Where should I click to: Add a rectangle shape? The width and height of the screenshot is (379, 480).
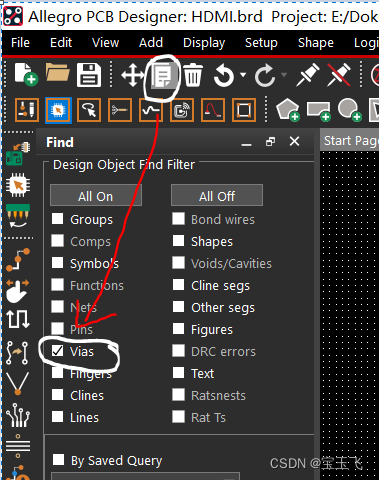[x=319, y=111]
